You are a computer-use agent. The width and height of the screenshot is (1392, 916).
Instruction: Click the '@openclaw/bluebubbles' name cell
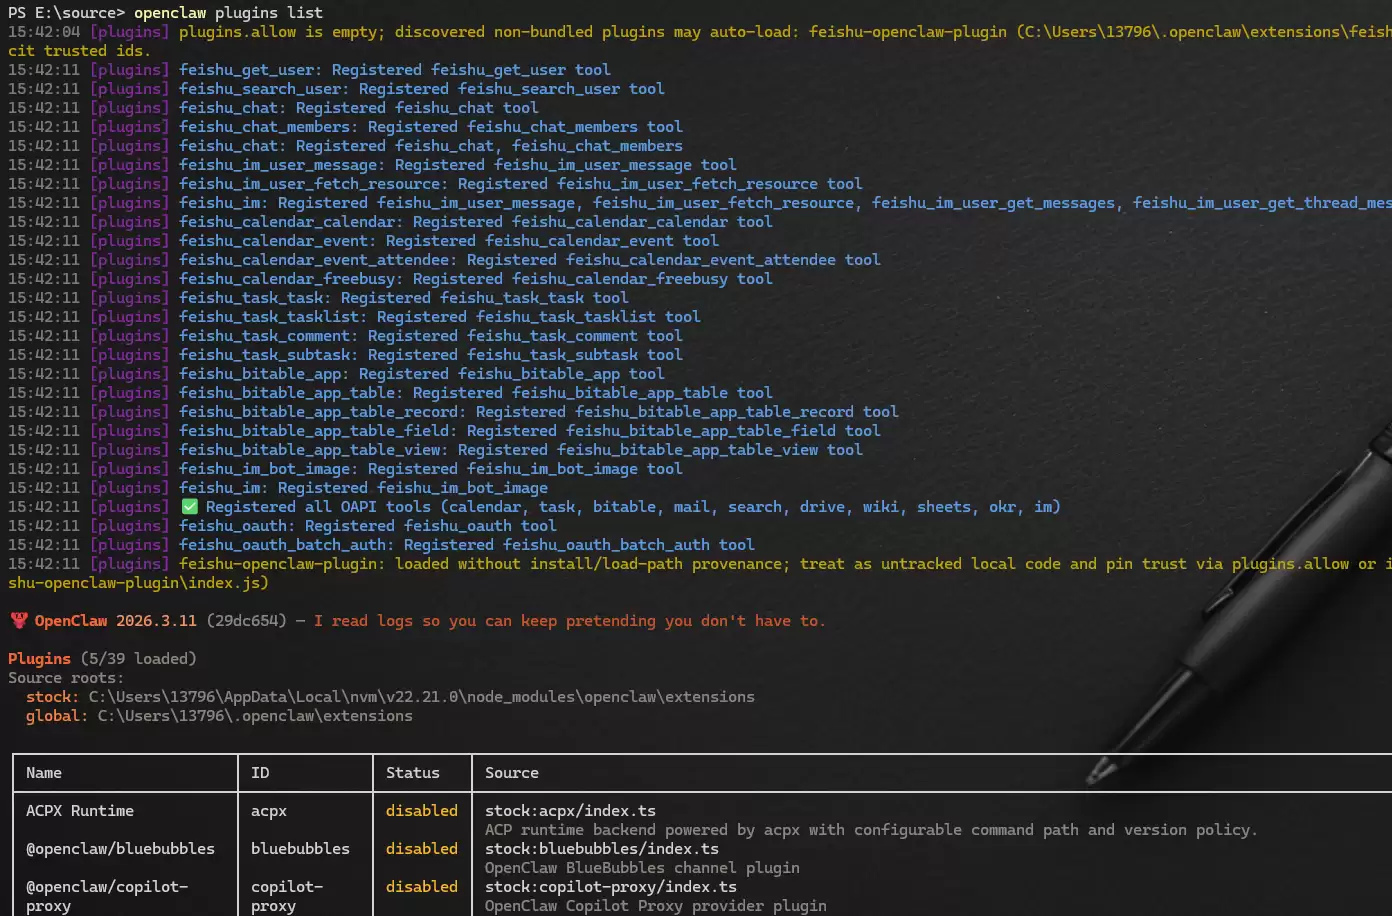tap(120, 849)
